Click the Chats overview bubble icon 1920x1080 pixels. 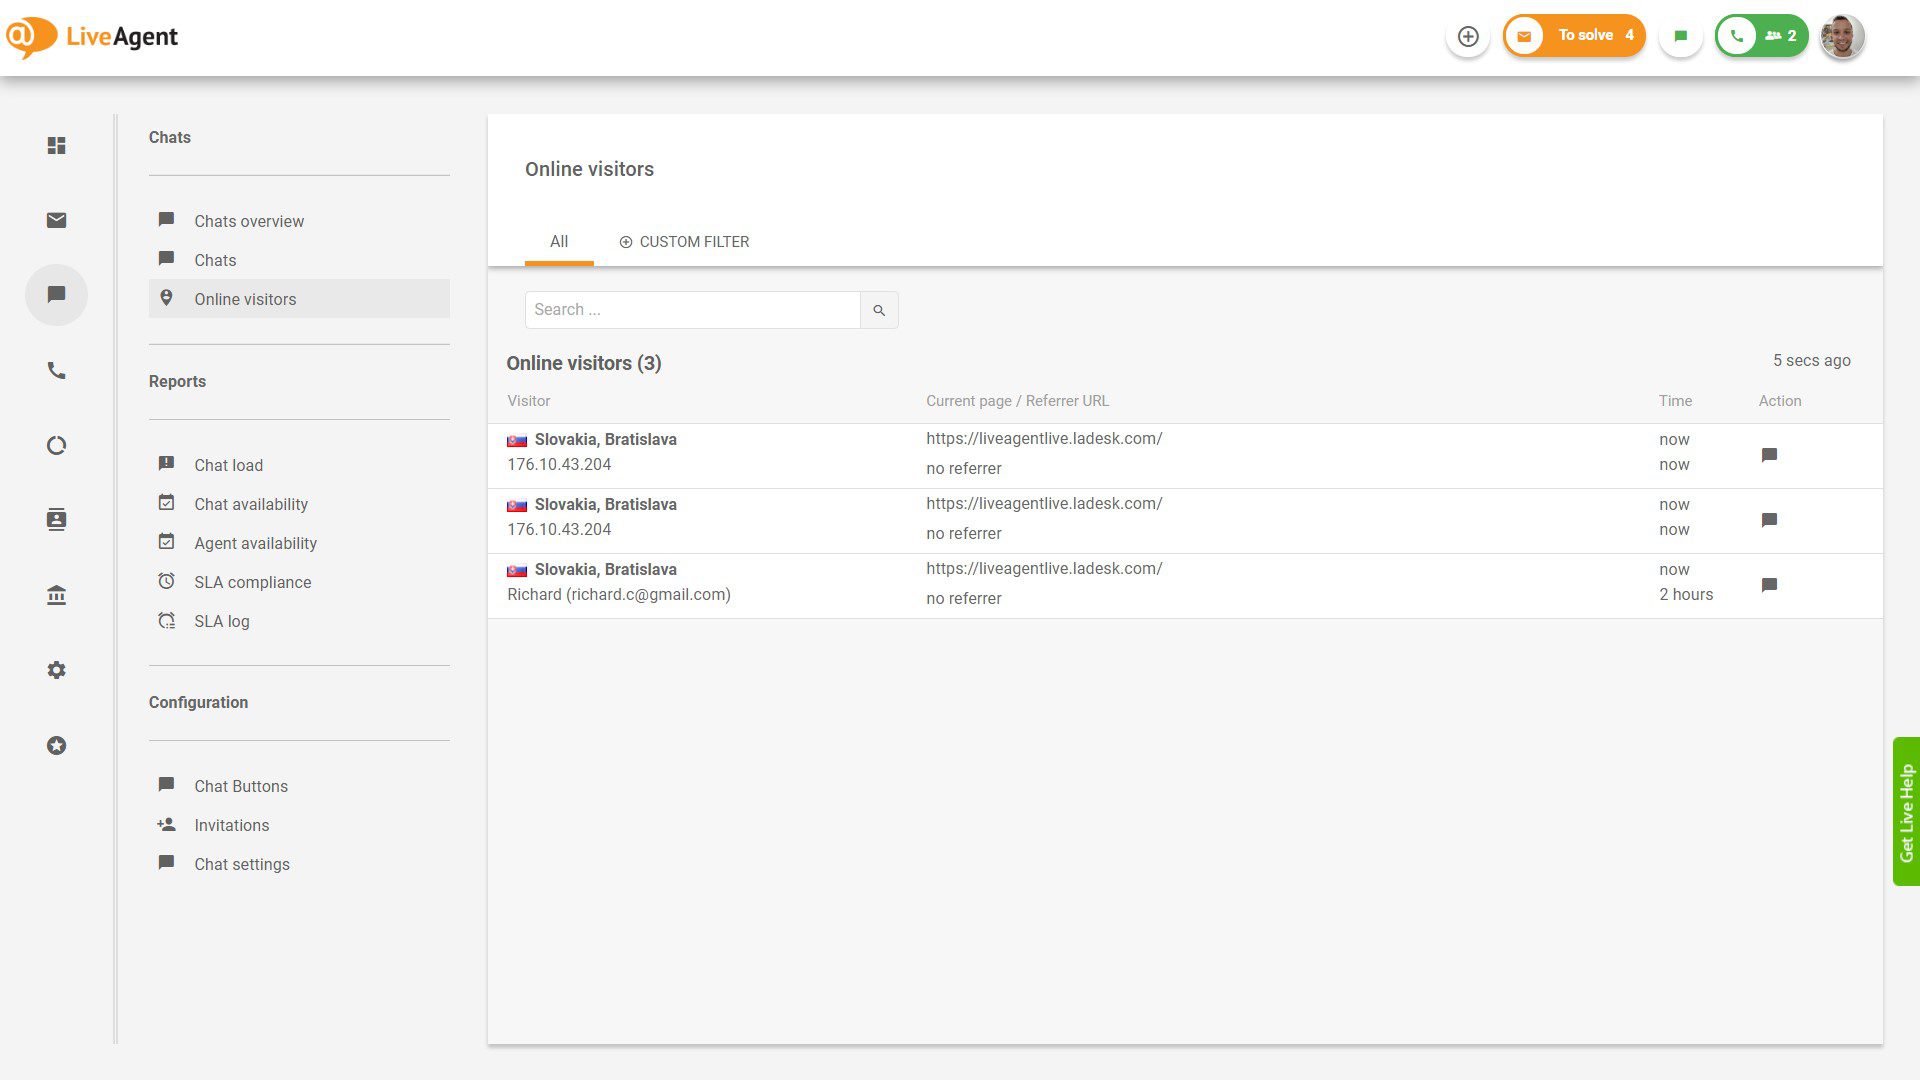coord(166,219)
